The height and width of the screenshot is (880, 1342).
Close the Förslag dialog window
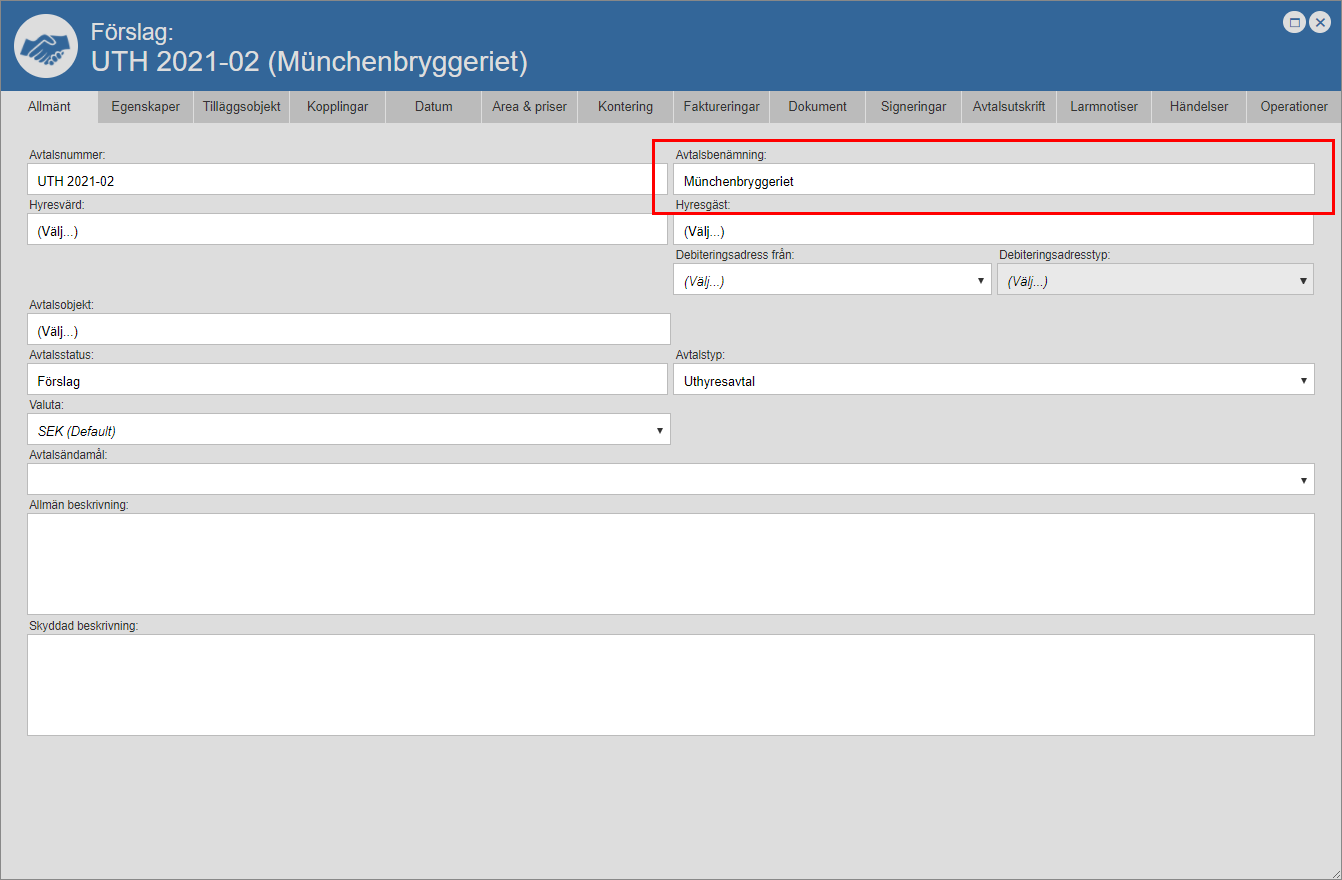(x=1319, y=22)
